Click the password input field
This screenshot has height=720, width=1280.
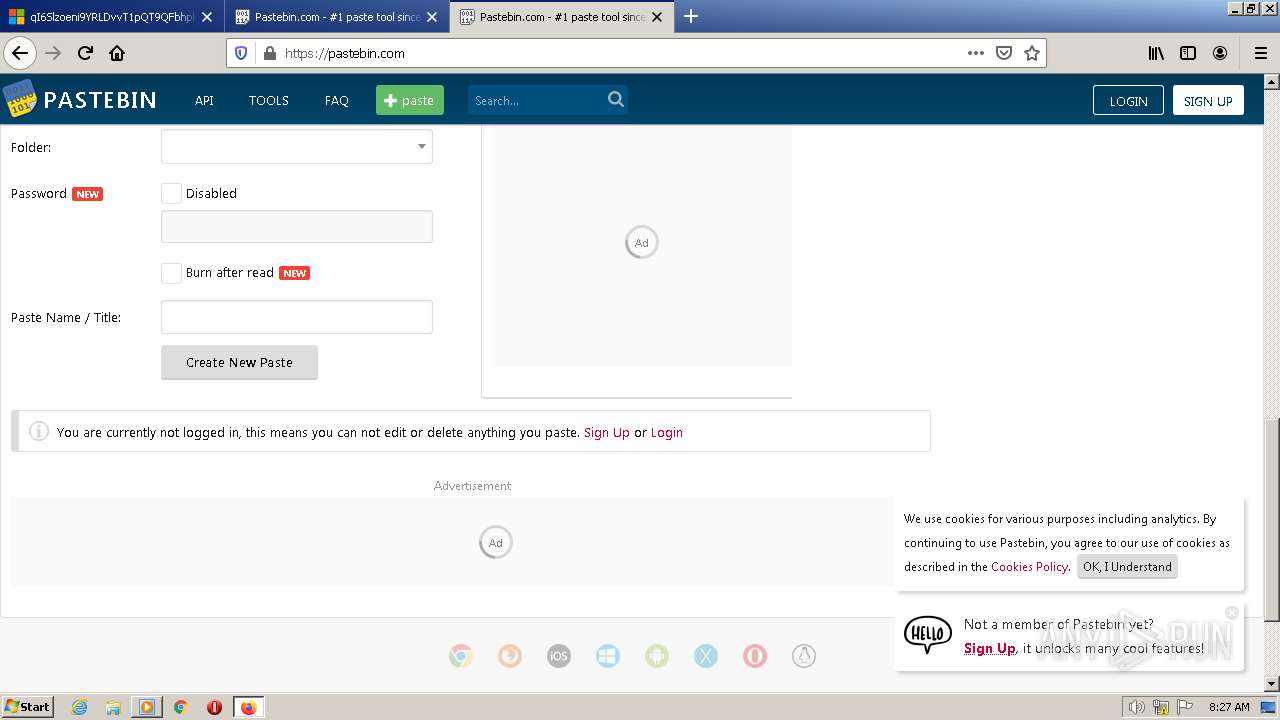(297, 226)
